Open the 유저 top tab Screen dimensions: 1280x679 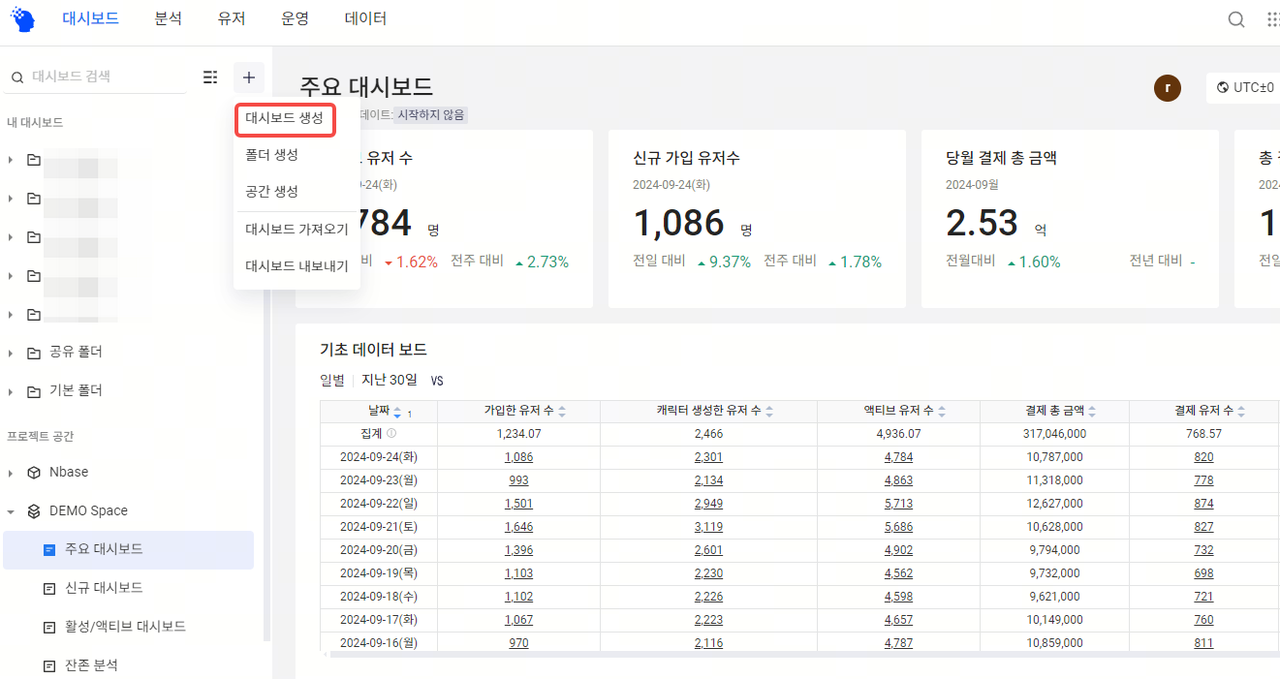[x=231, y=19]
